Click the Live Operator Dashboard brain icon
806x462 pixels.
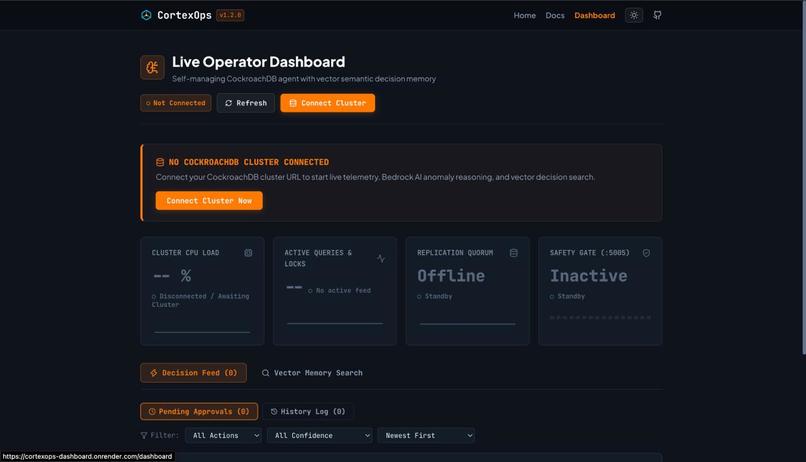tap(152, 67)
